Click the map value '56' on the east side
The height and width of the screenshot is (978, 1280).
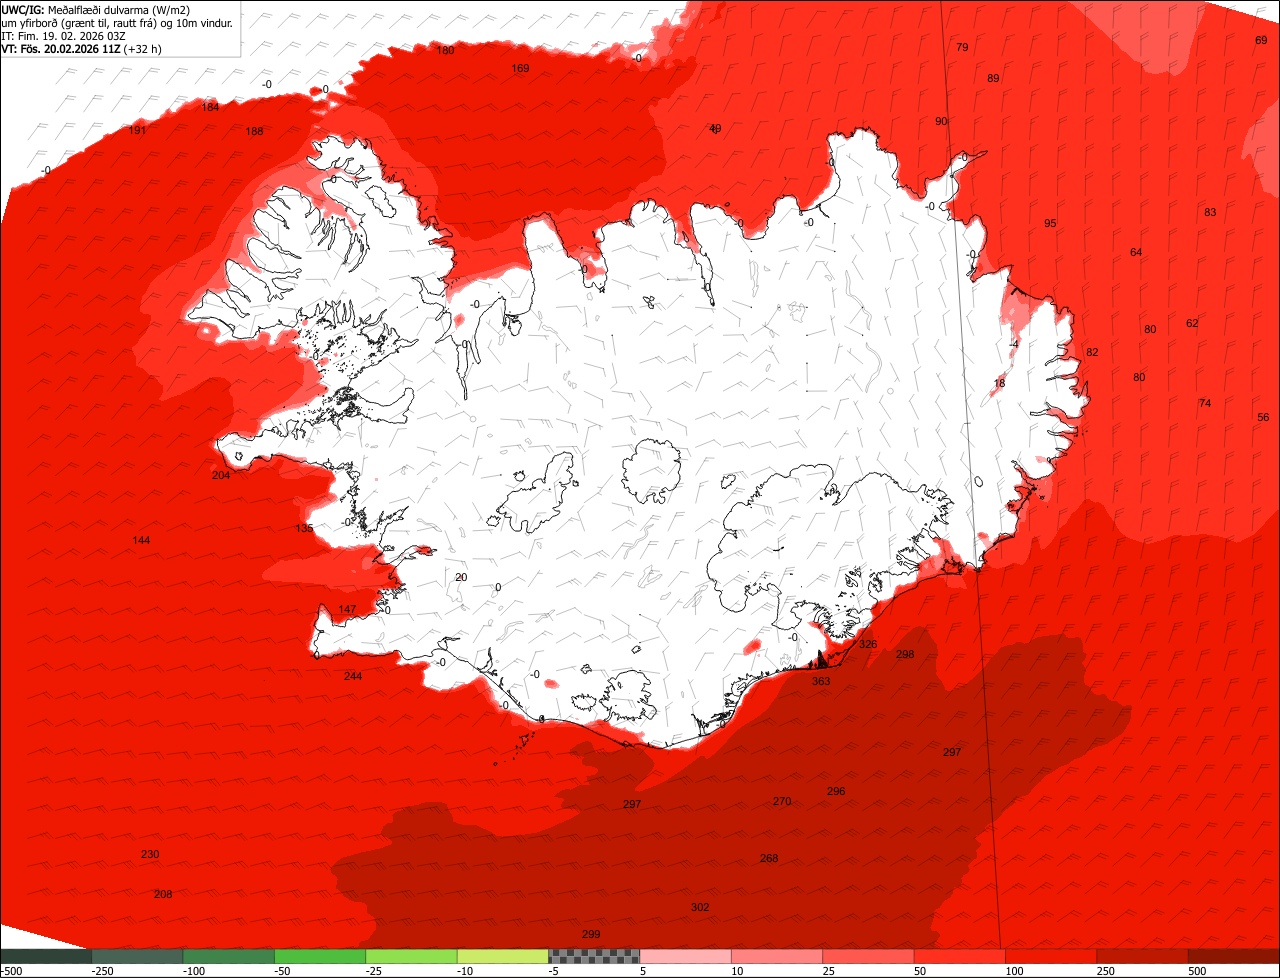[x=1263, y=417]
